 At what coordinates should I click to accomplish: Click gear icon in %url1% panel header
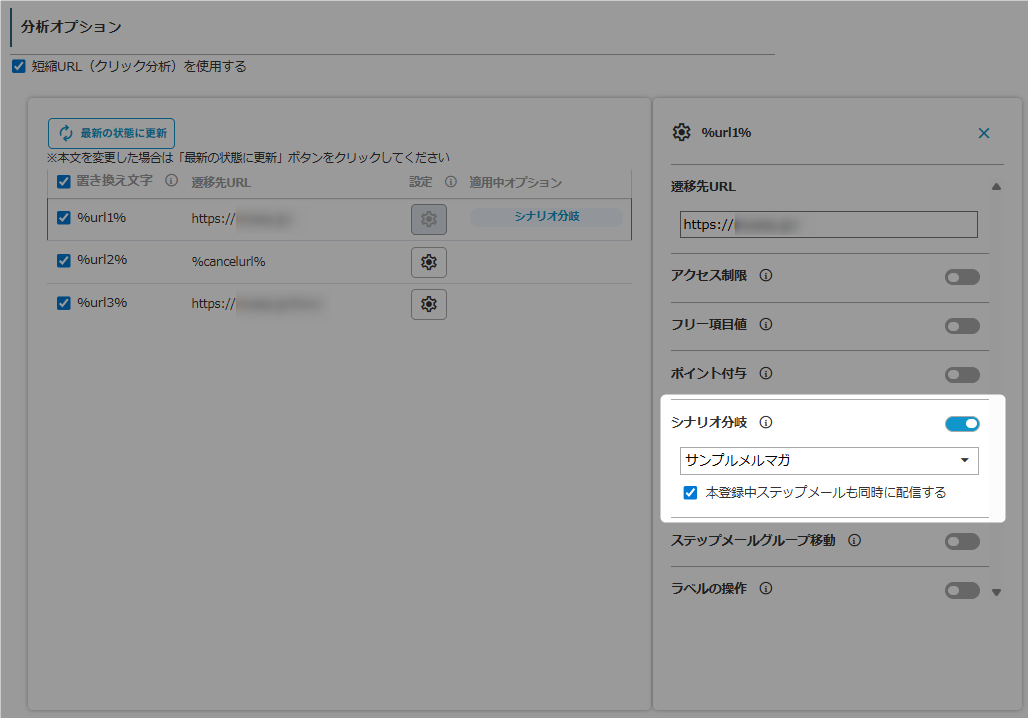[x=682, y=132]
